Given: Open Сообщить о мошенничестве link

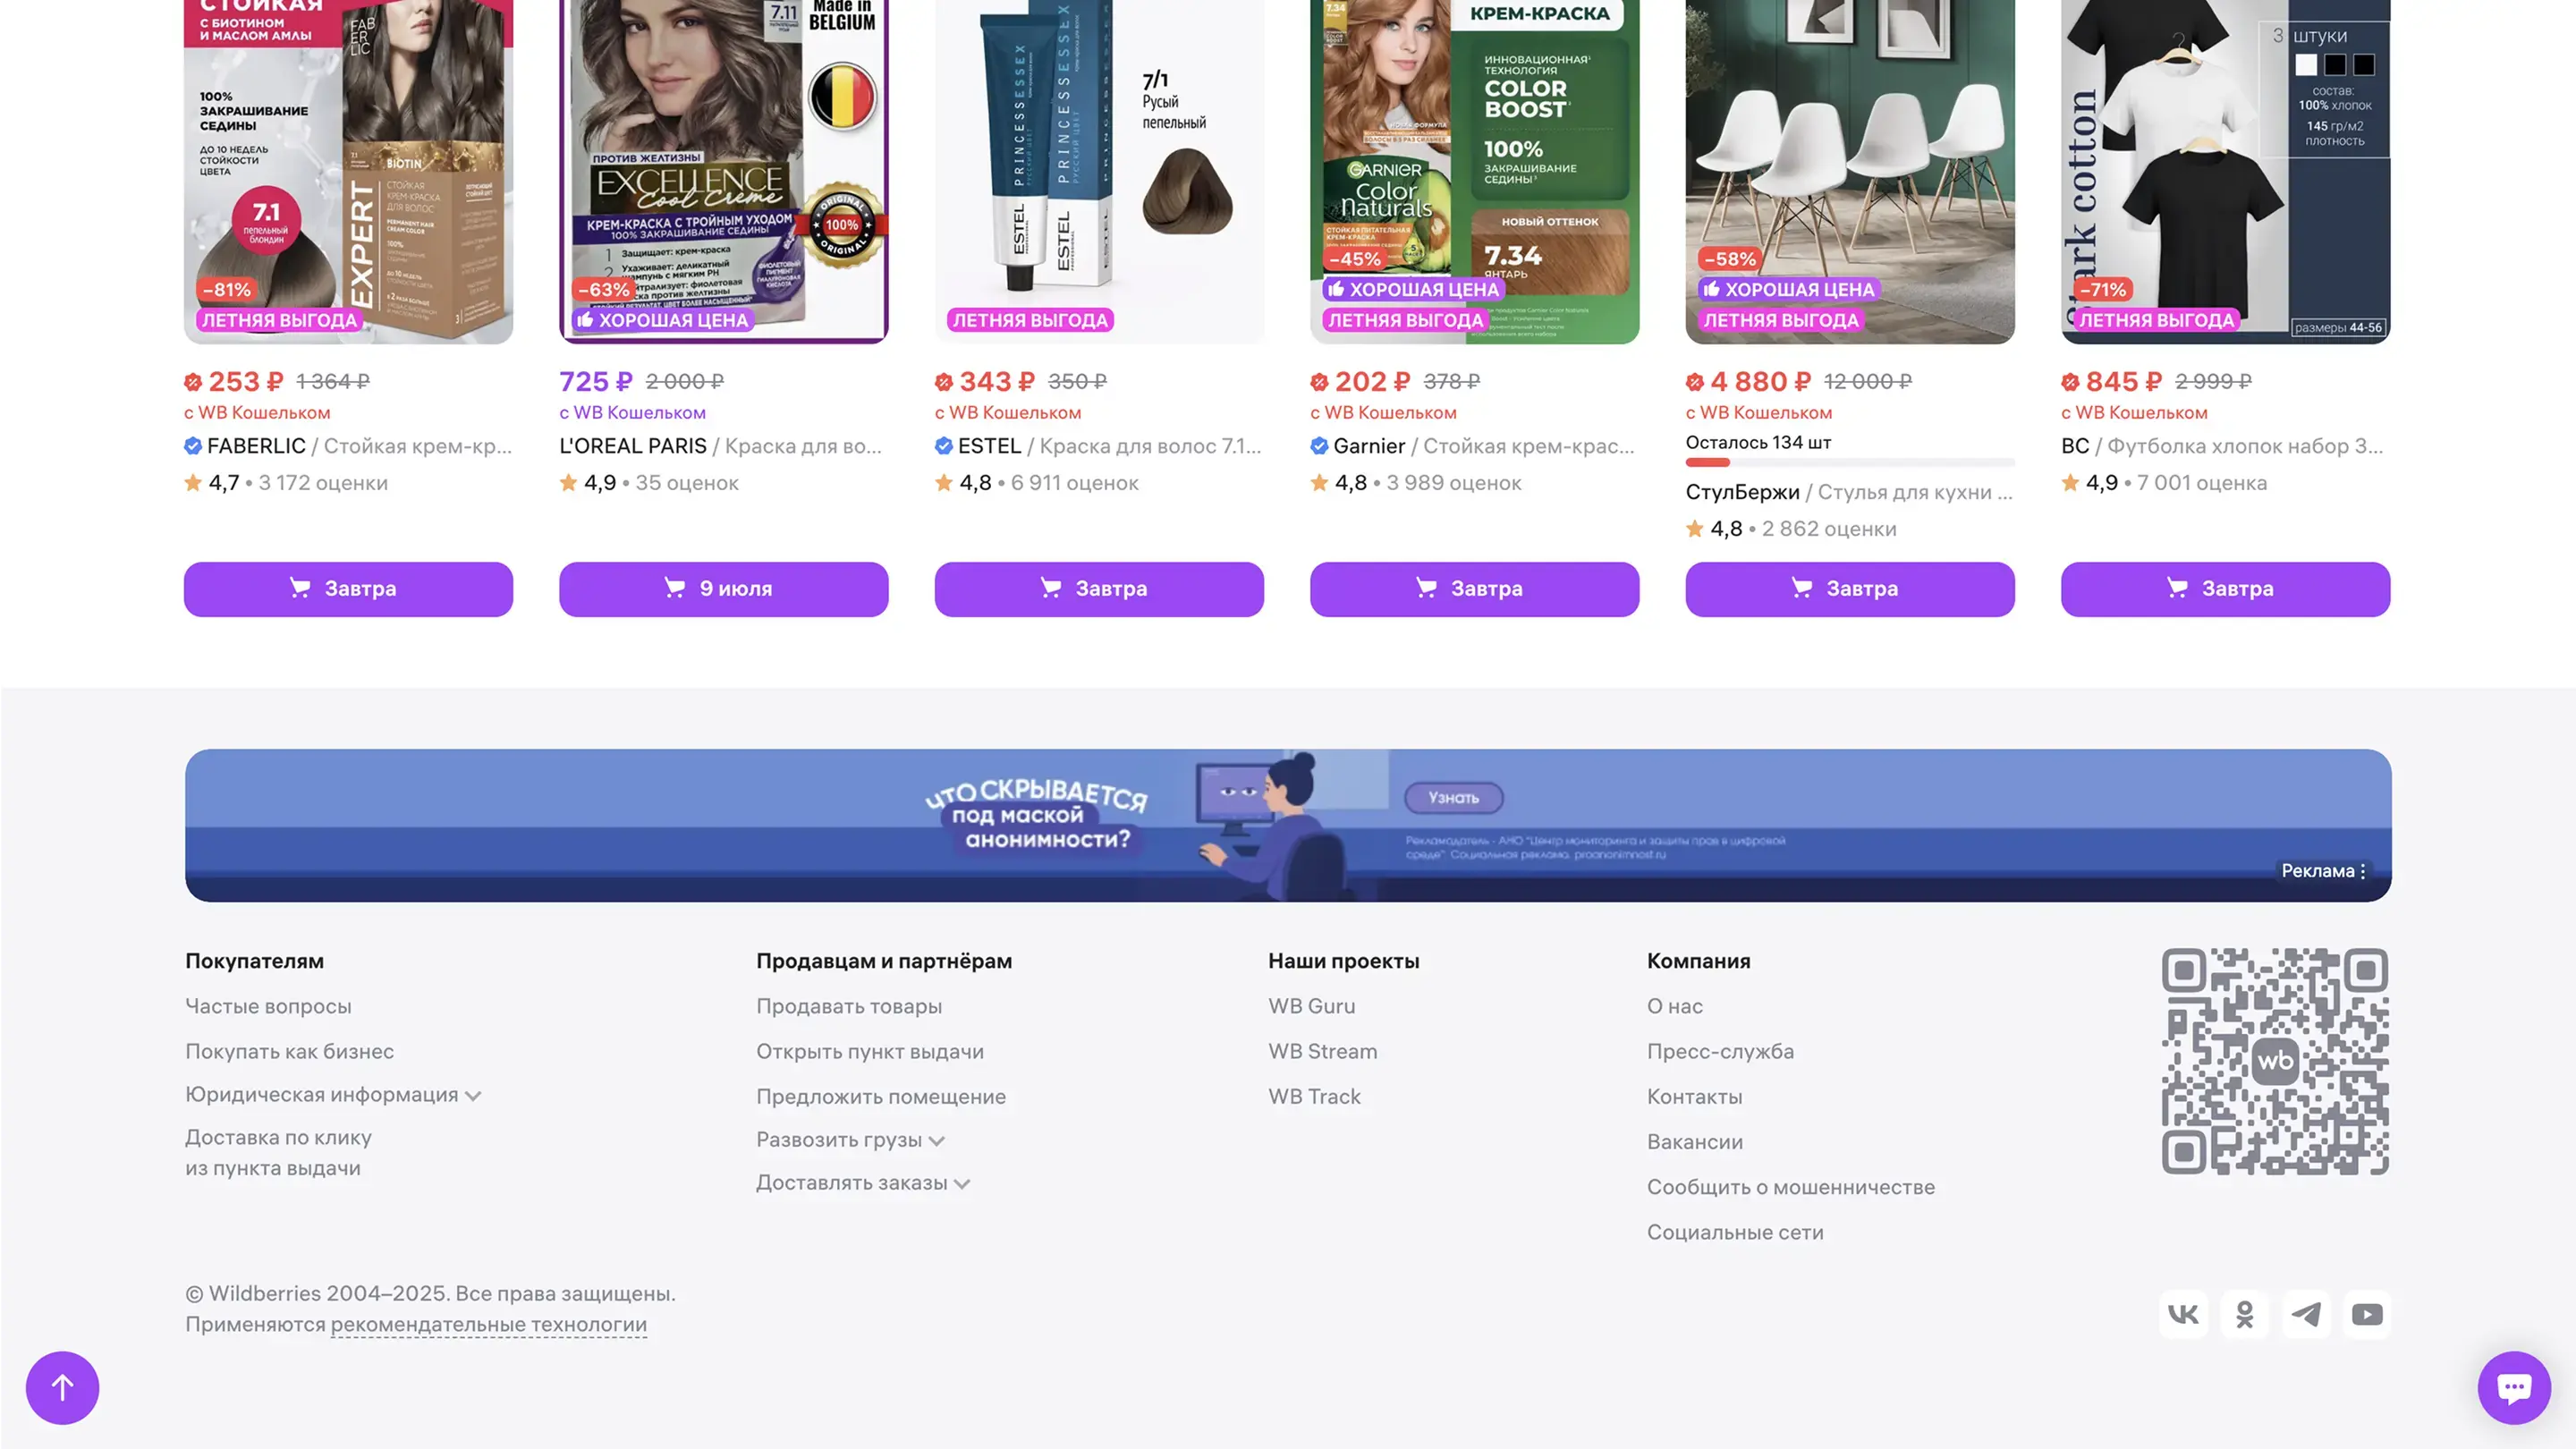Looking at the screenshot, I should coord(1790,1187).
